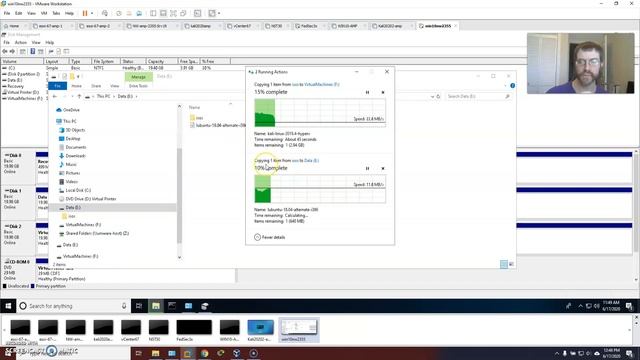Image resolution: width=640 pixels, height=360 pixels.
Task: Cancel the copy to VirtualMachines (F:)
Action: point(383,92)
